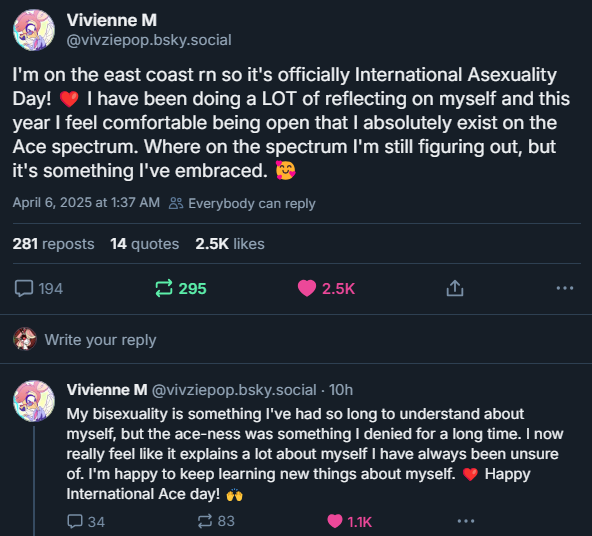
Task: View the 14 quotes list
Action: click(145, 244)
